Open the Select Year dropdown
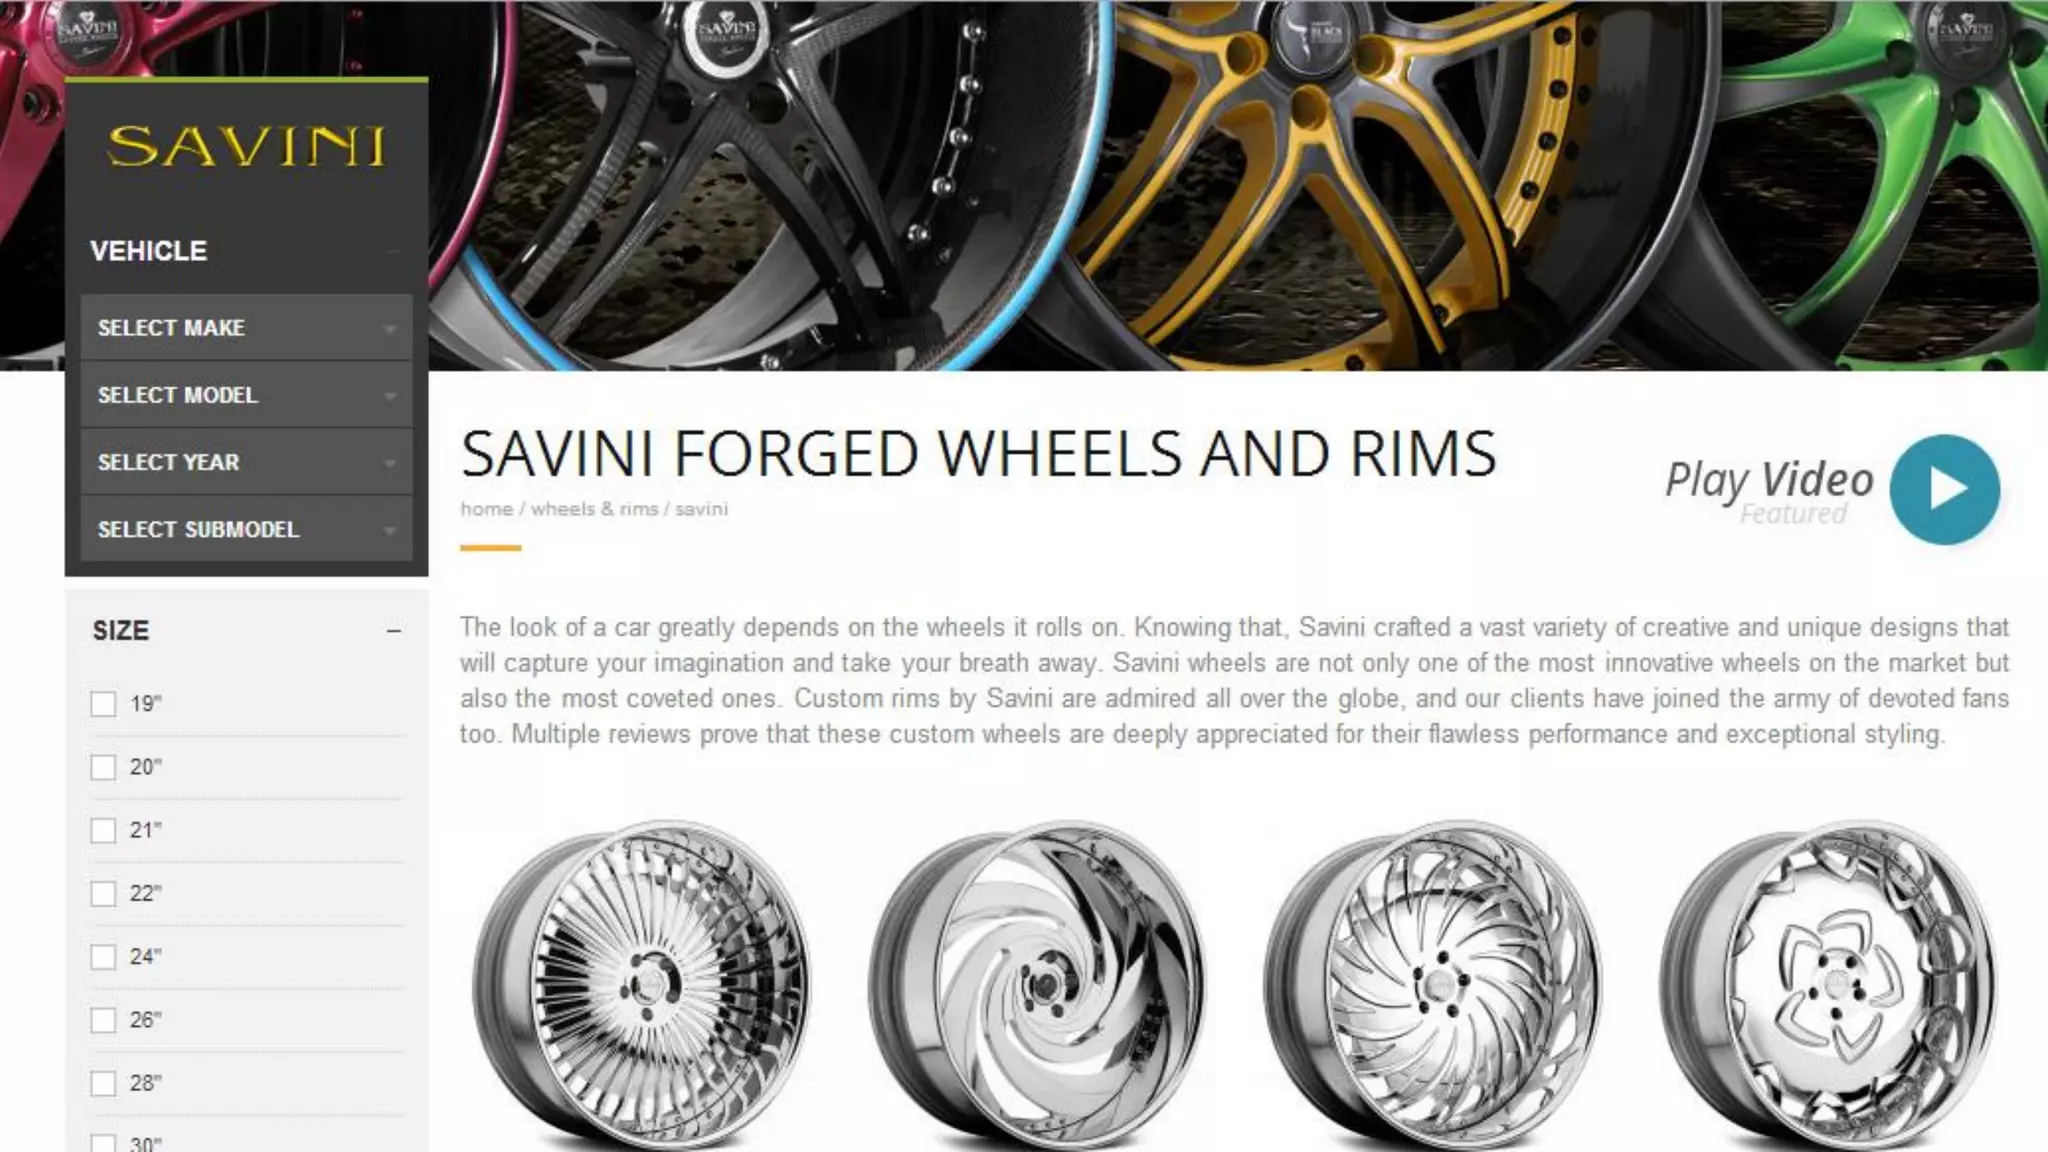 pyautogui.click(x=246, y=462)
